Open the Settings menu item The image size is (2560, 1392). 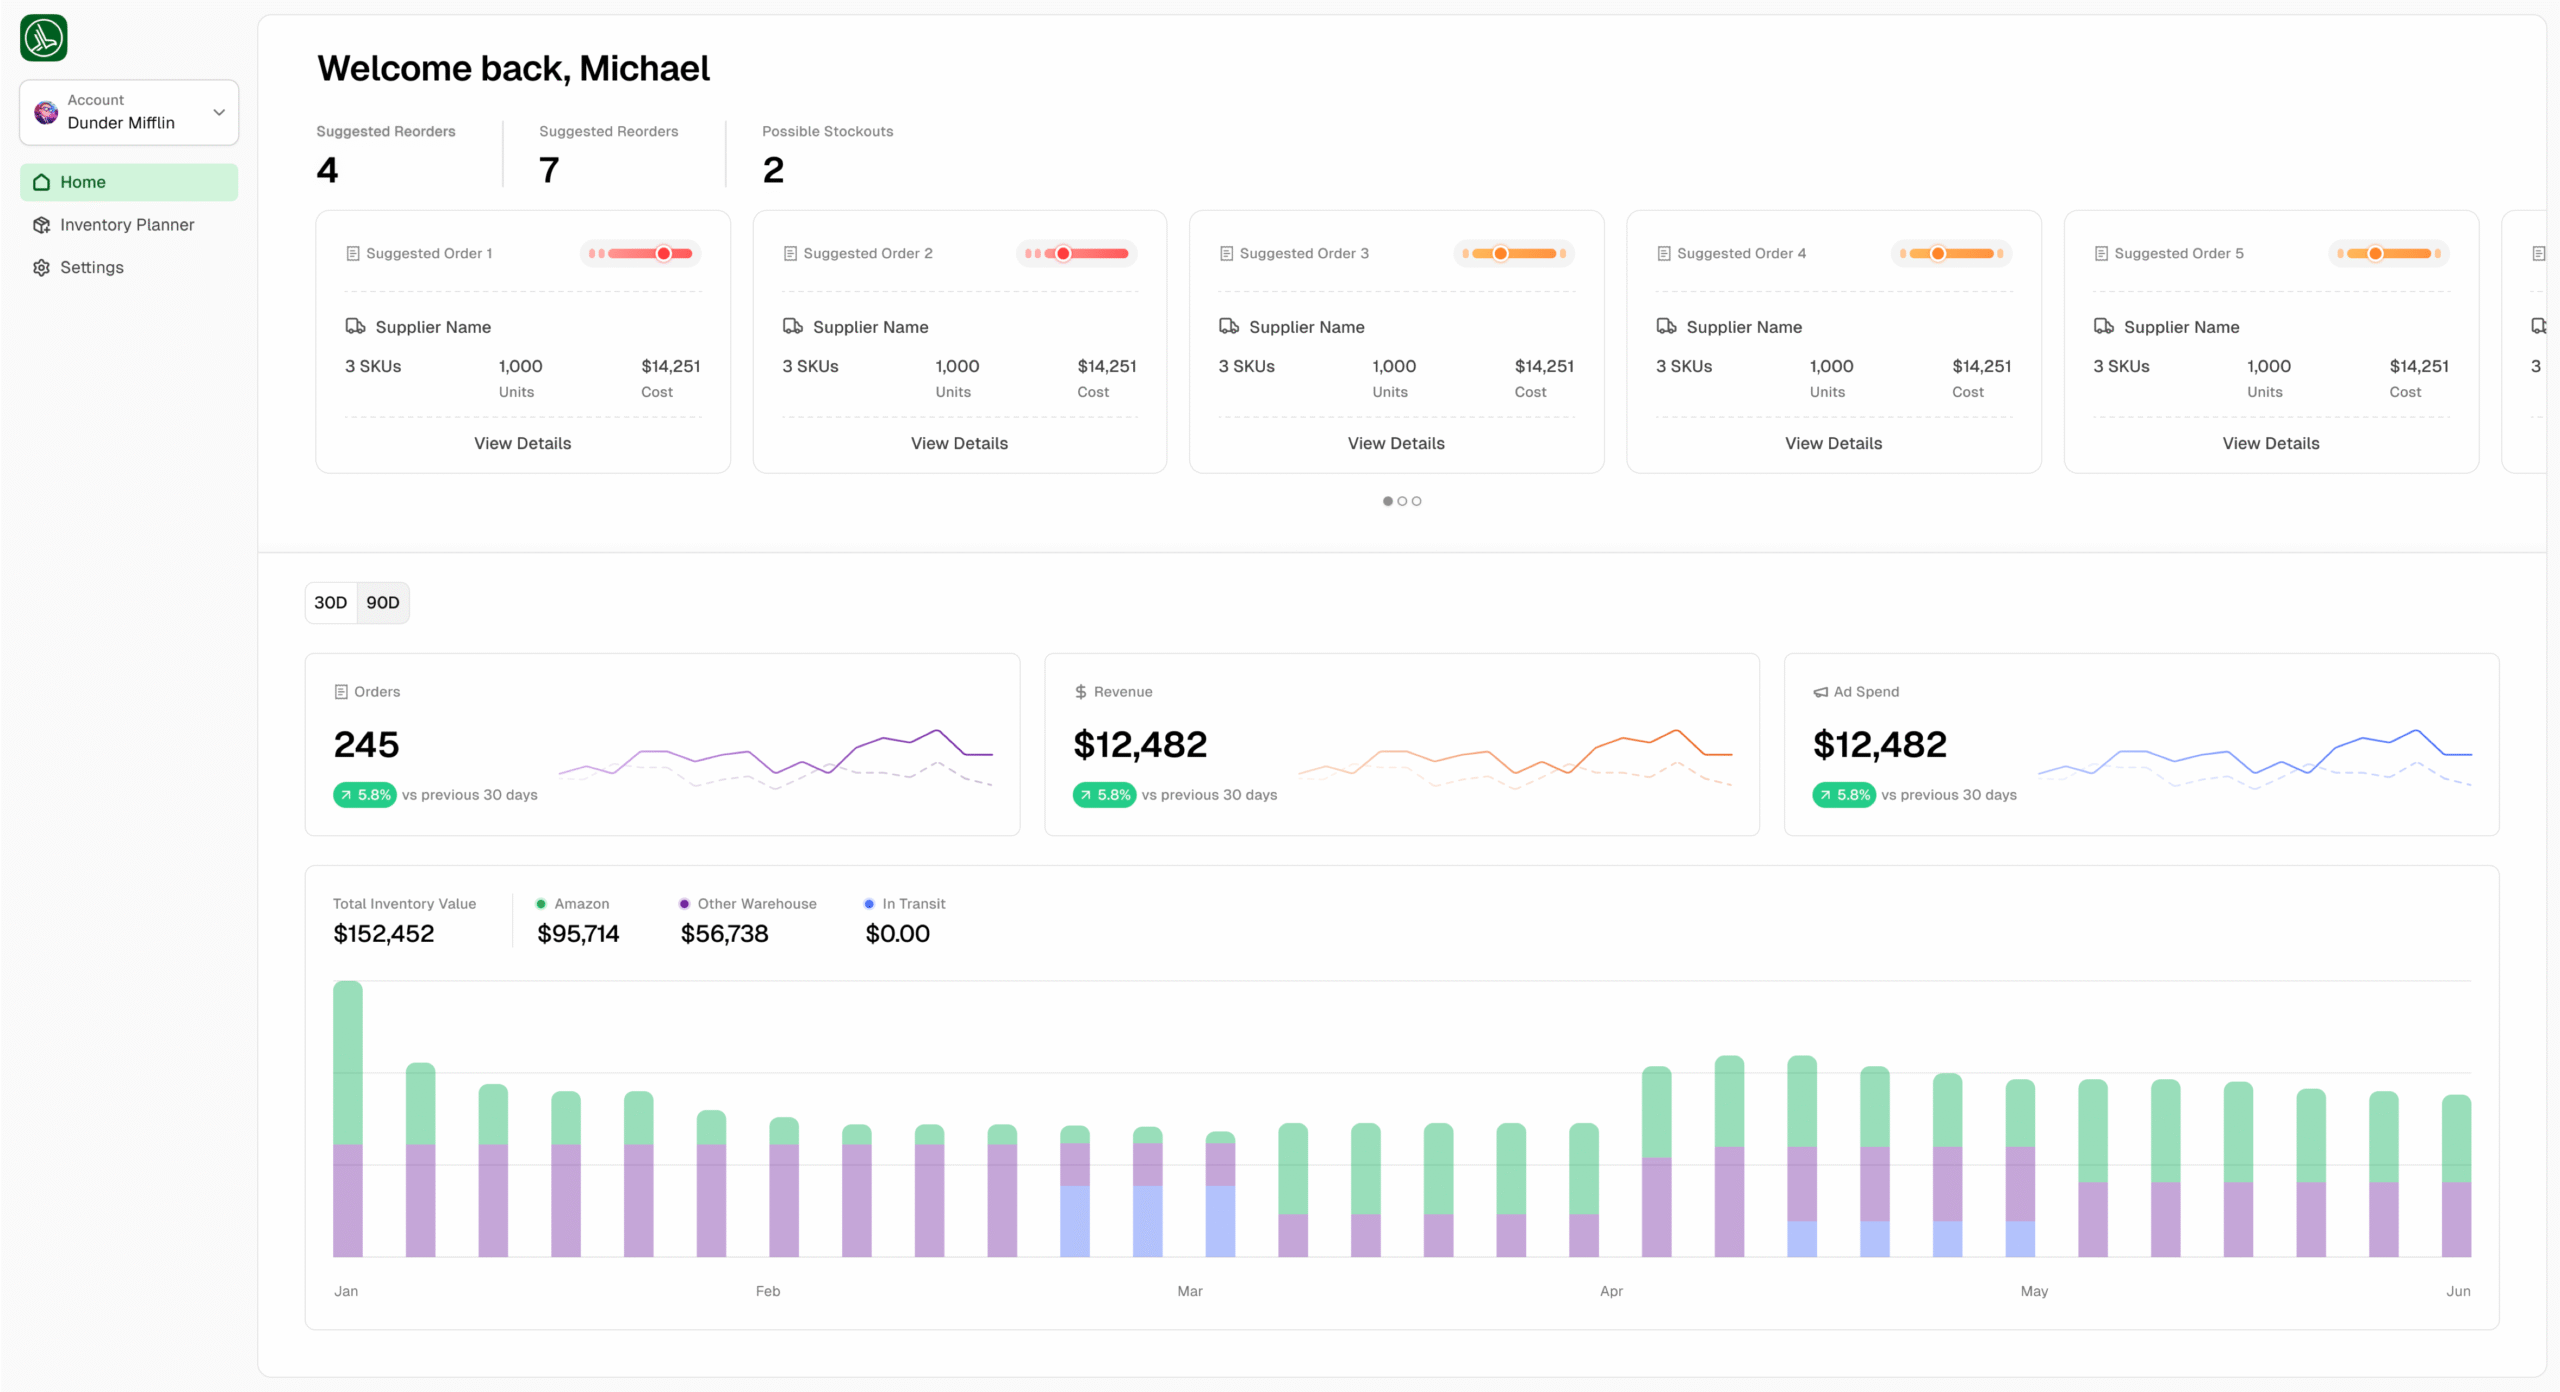coord(92,267)
